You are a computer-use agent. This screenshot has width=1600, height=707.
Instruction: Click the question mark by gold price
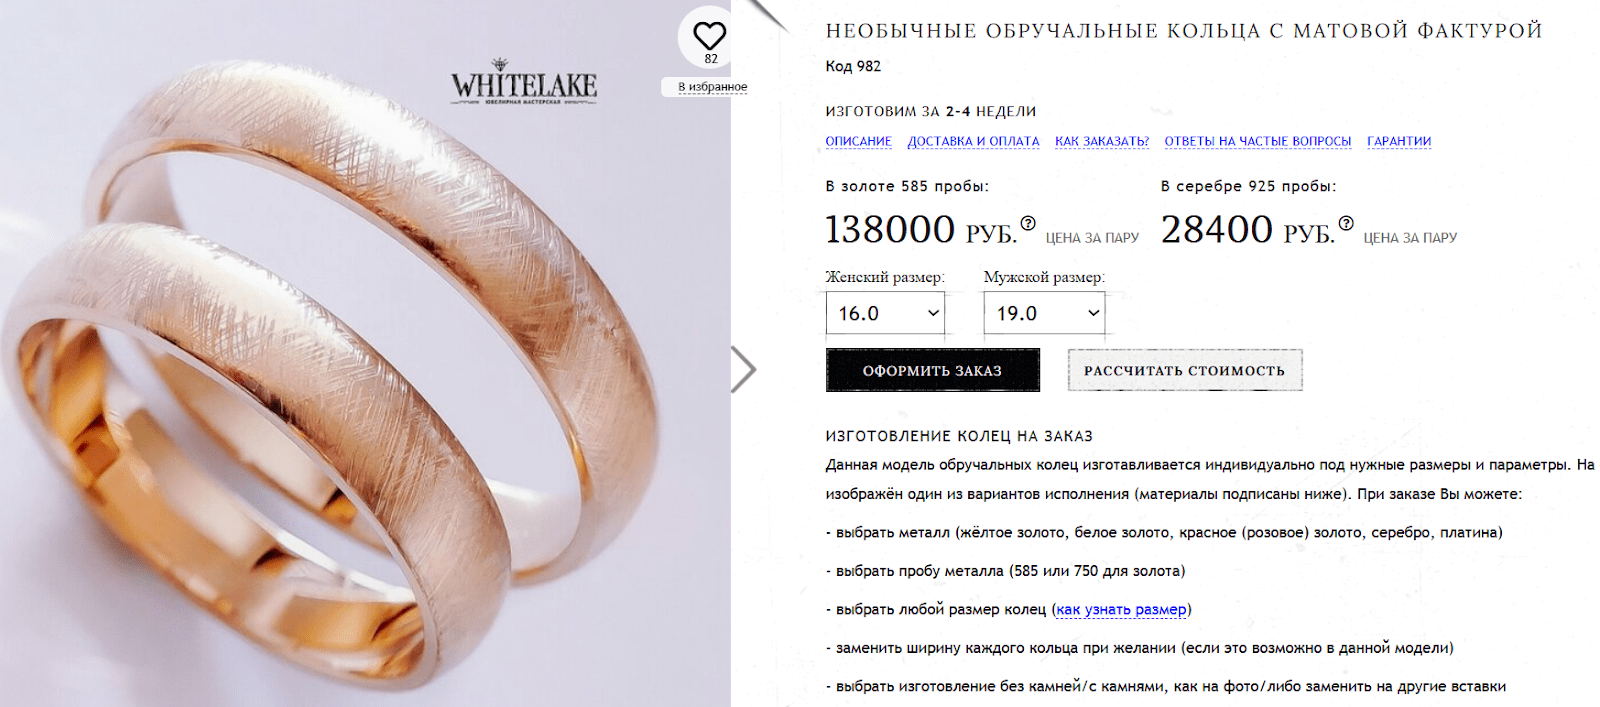click(x=1028, y=223)
